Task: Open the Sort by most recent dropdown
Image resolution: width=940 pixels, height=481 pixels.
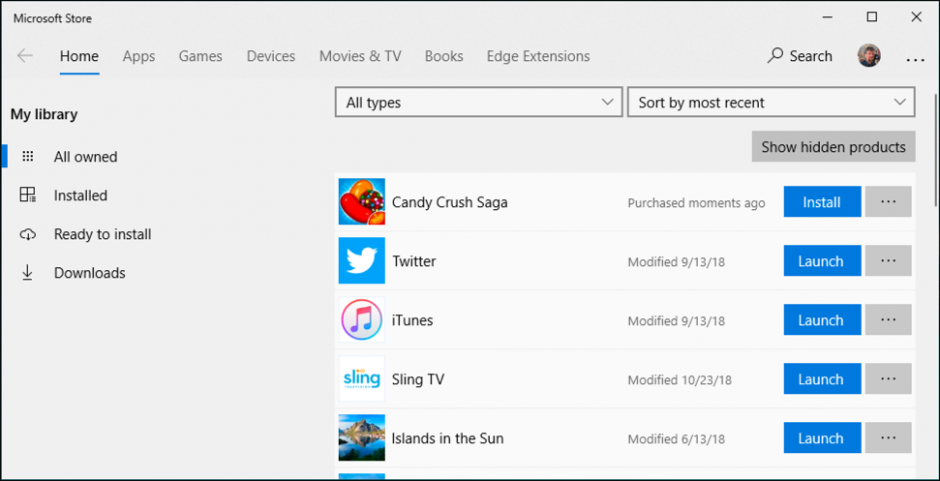Action: 770,102
